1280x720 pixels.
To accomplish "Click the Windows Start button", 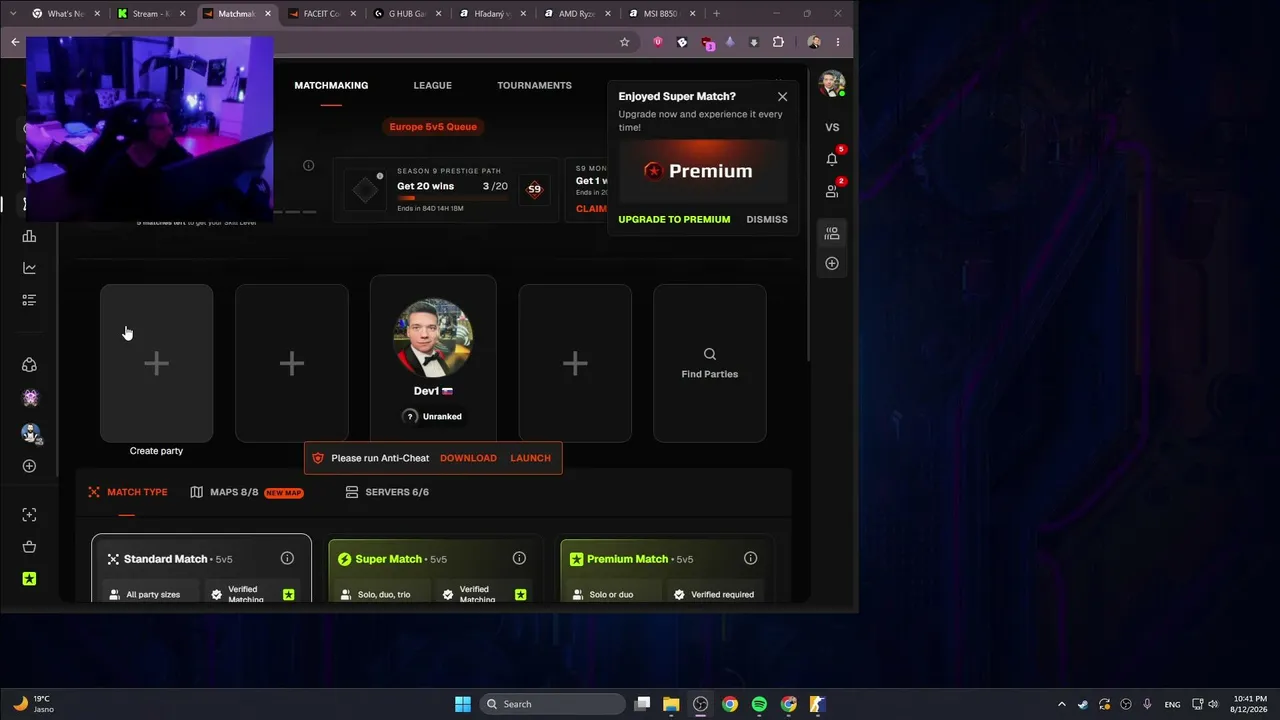I will tap(462, 704).
